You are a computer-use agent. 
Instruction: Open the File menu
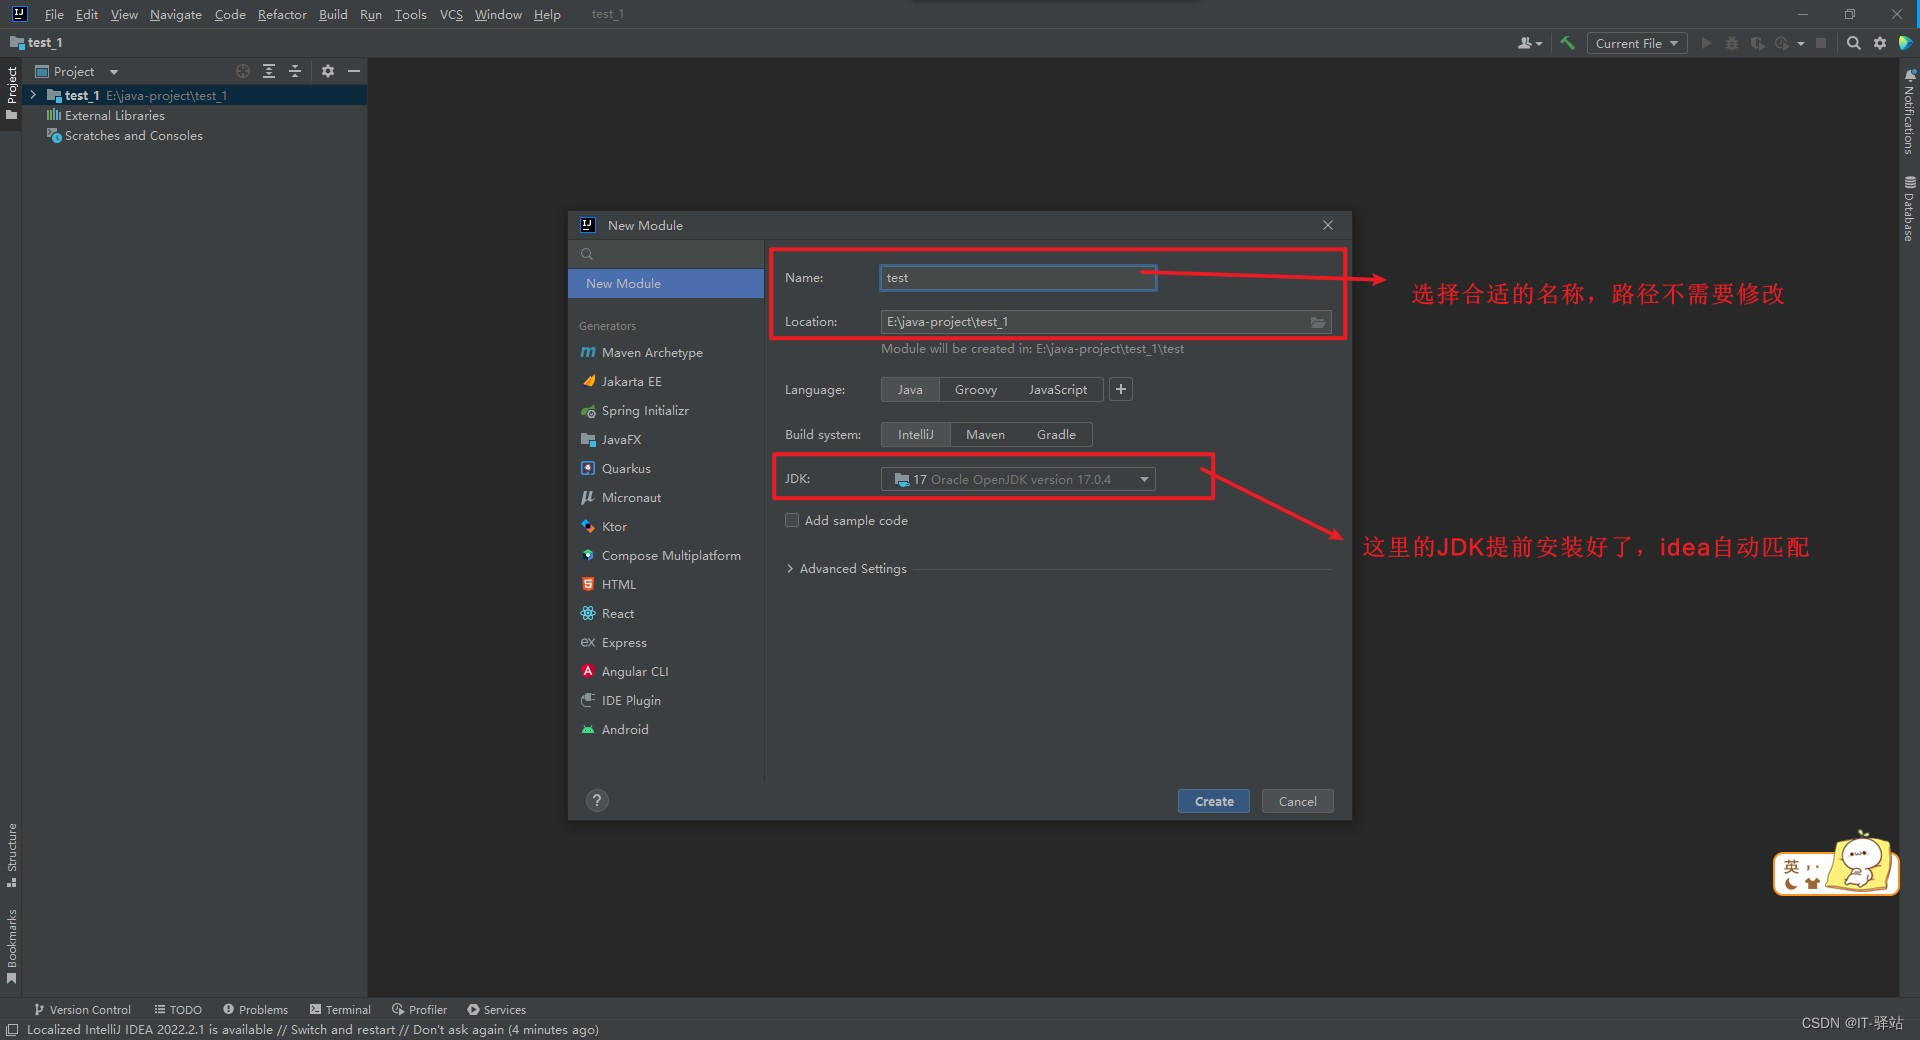coord(54,14)
